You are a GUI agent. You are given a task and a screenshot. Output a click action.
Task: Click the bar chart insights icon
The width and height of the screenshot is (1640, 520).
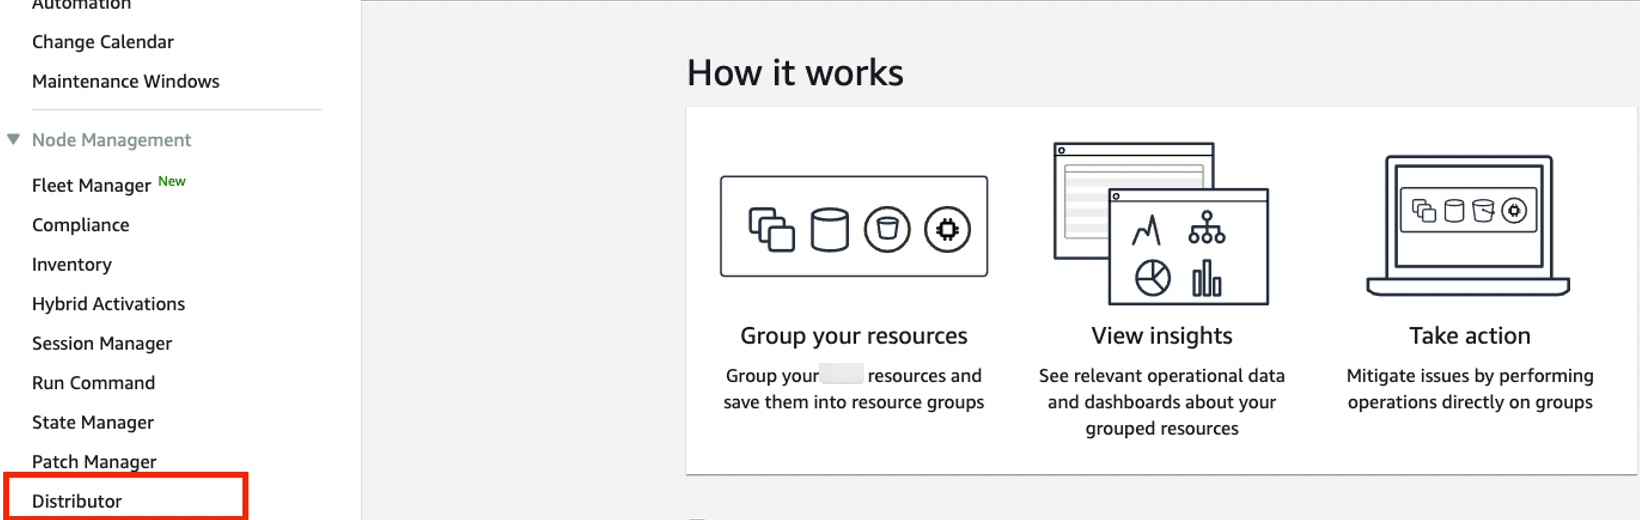[x=1207, y=278]
